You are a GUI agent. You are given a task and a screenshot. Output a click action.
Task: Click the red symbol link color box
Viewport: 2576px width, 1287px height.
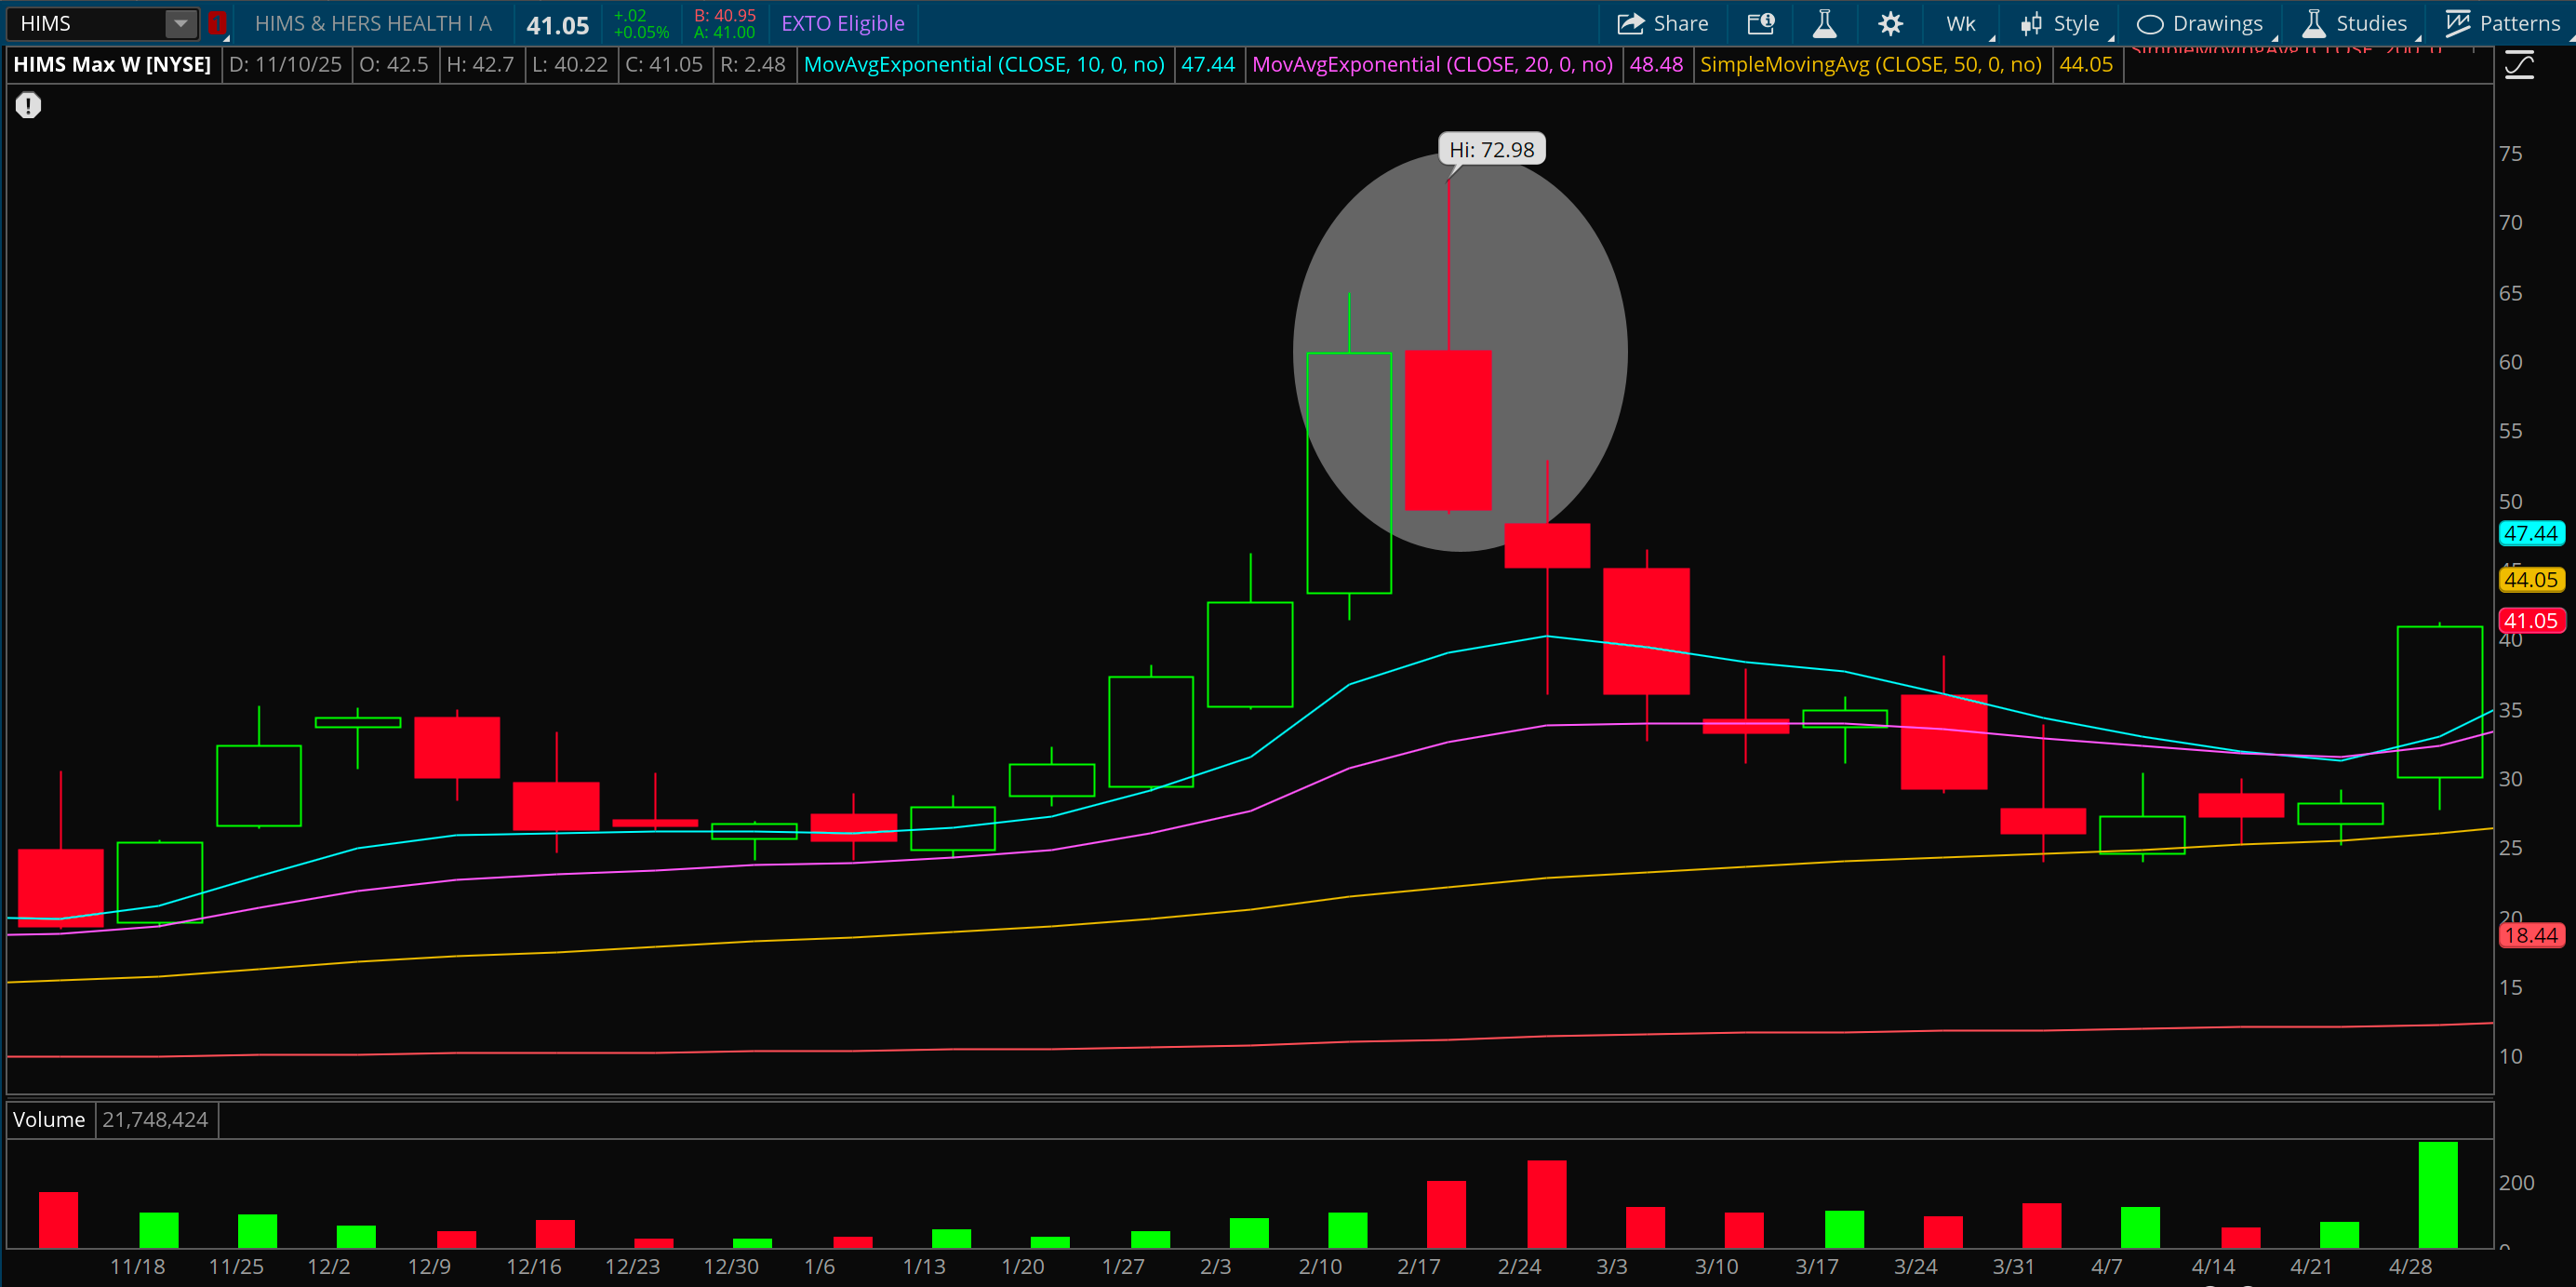(217, 23)
